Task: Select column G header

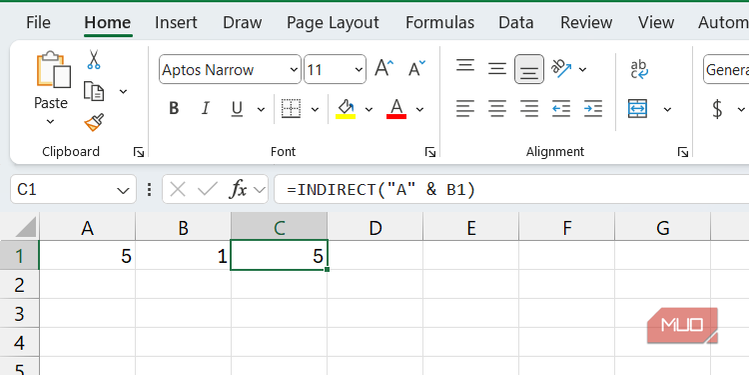Action: coord(663,228)
